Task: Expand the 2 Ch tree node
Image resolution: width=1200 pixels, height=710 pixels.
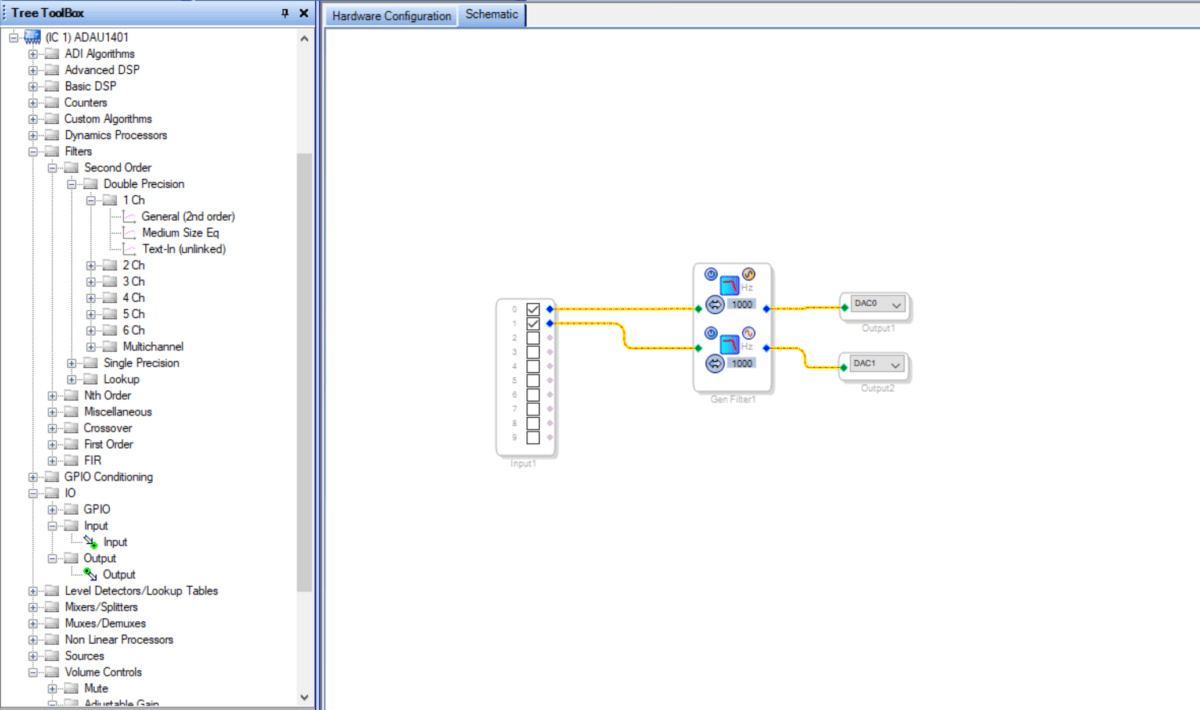Action: [91, 265]
